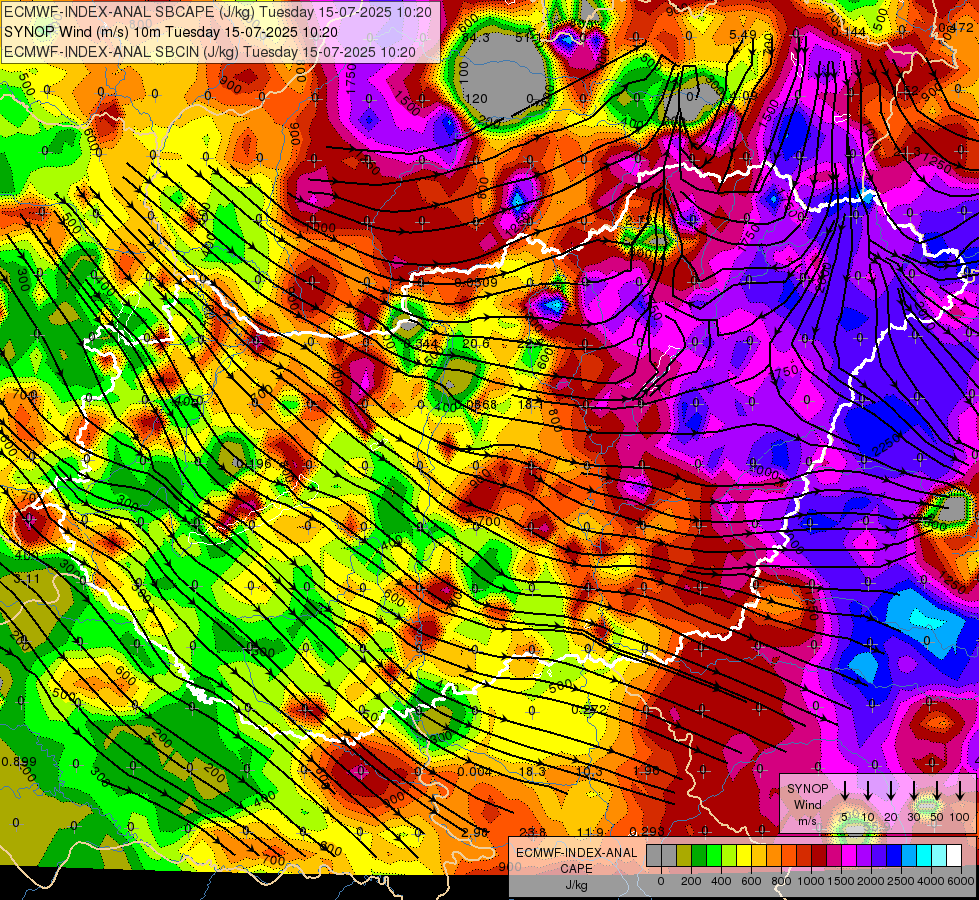Click the 84.3 value on the map
This screenshot has width=979, height=900.
point(476,37)
